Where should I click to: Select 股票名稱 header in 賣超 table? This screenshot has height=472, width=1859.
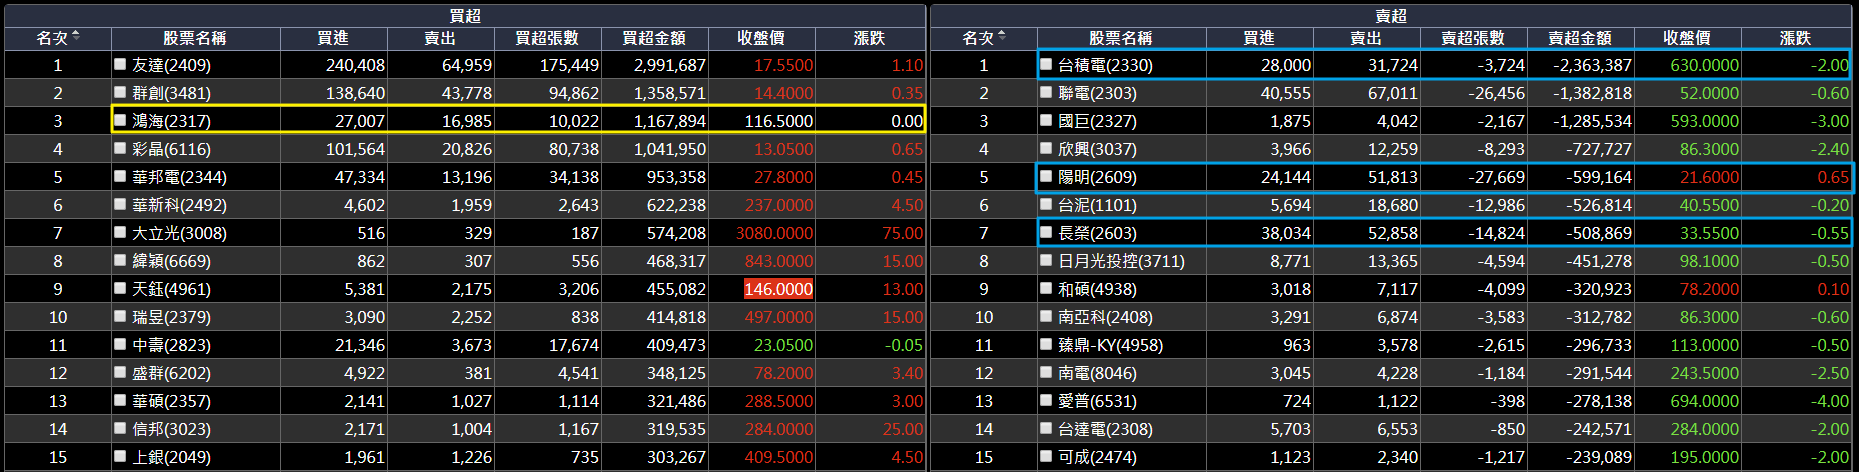pyautogui.click(x=1120, y=38)
